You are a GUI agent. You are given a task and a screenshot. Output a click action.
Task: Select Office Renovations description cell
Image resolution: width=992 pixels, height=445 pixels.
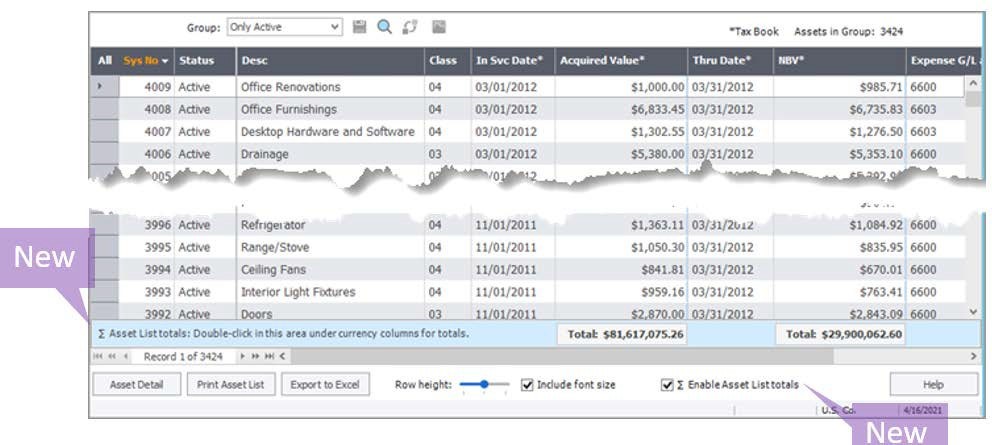tap(330, 87)
